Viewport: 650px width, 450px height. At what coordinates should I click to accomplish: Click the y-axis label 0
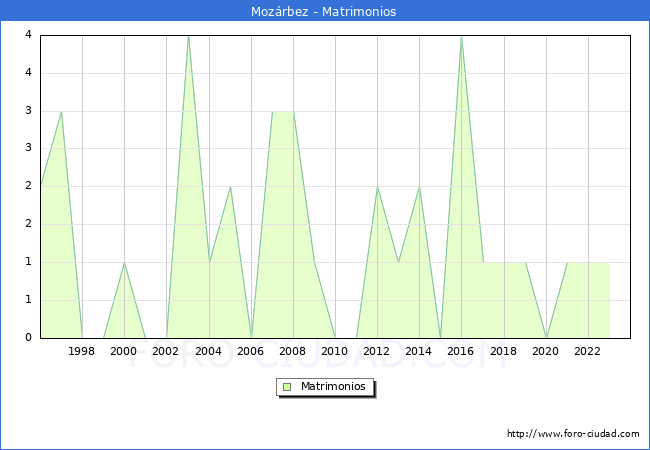tap(28, 337)
